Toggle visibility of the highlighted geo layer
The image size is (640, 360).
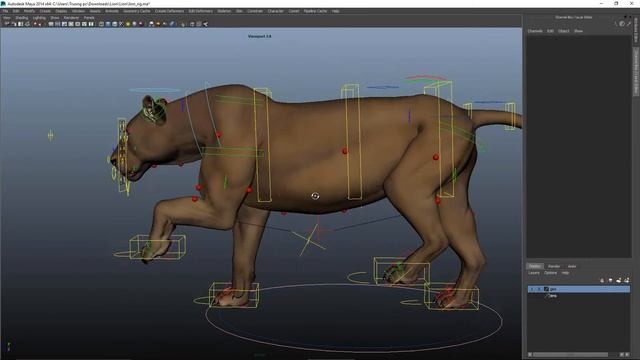coord(532,289)
